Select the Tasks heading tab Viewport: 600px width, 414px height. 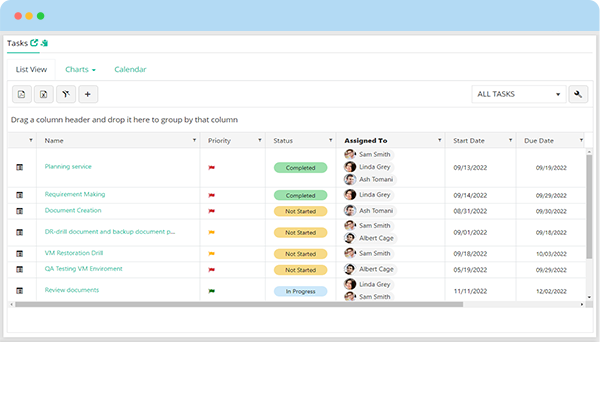pos(17,43)
